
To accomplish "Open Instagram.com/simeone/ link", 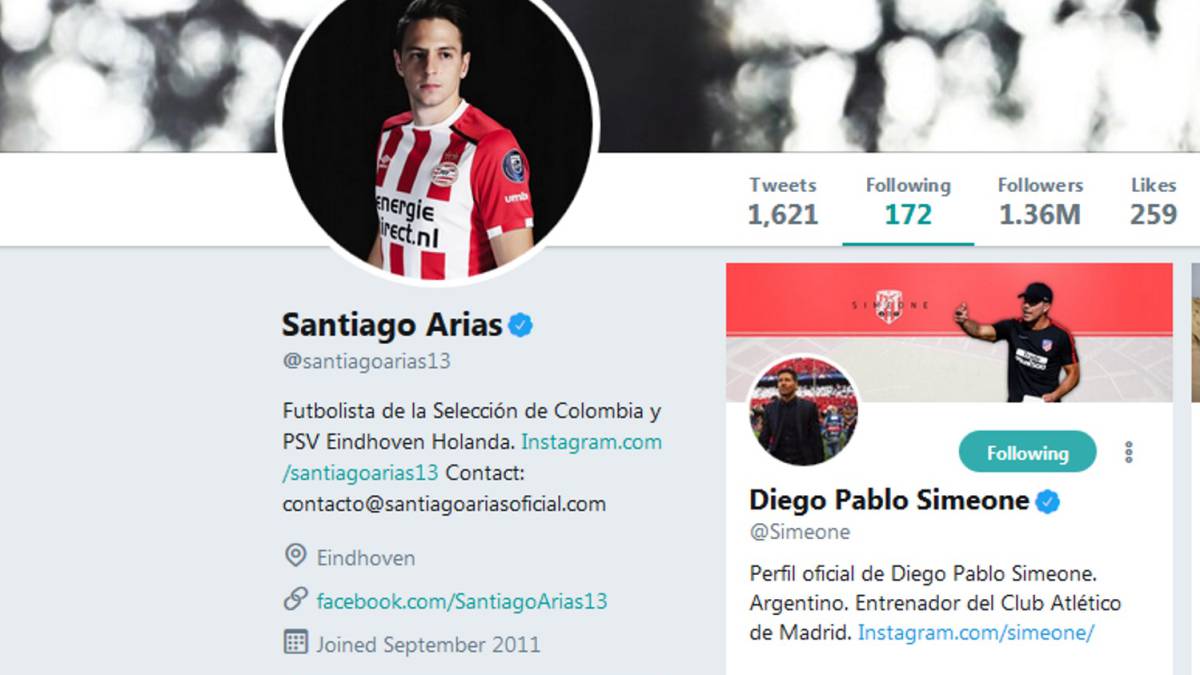I will tap(976, 633).
